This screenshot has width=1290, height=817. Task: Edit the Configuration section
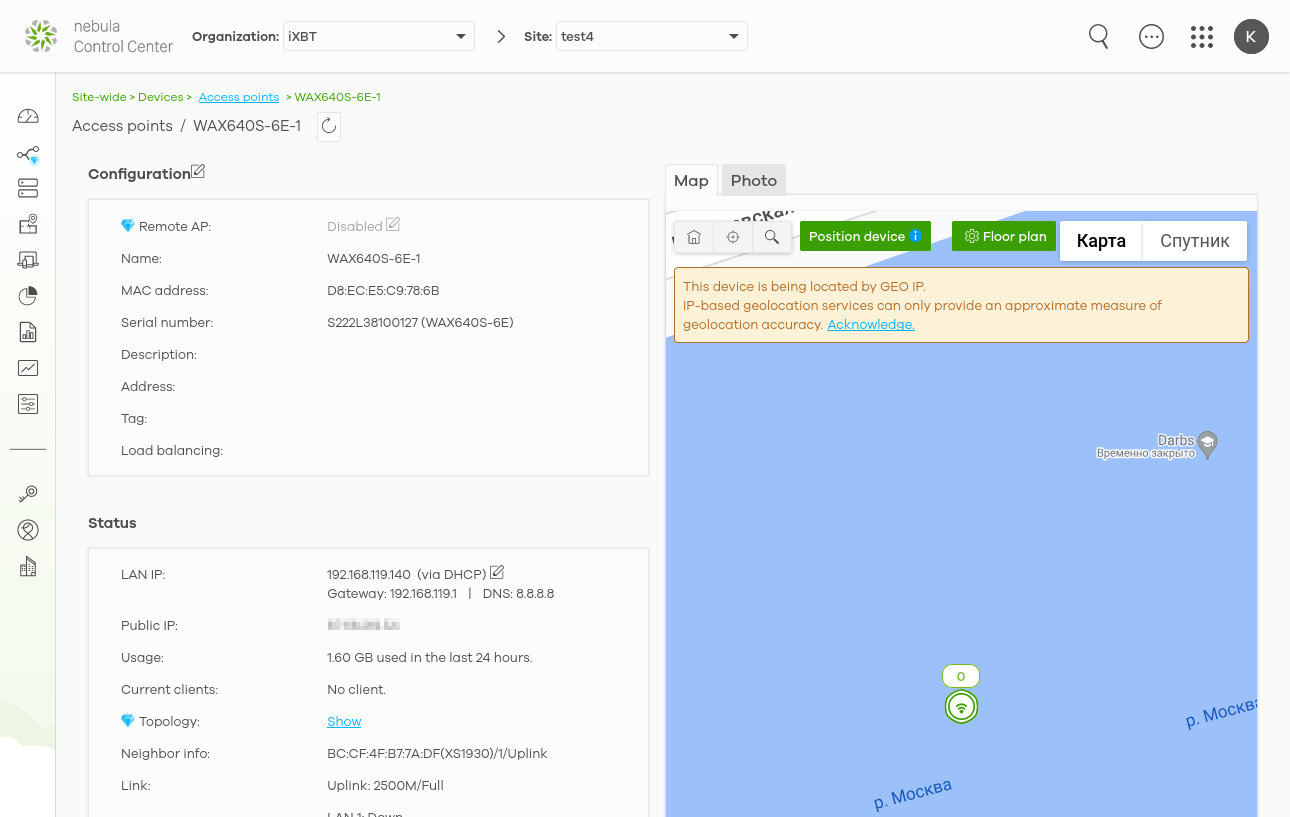point(198,172)
